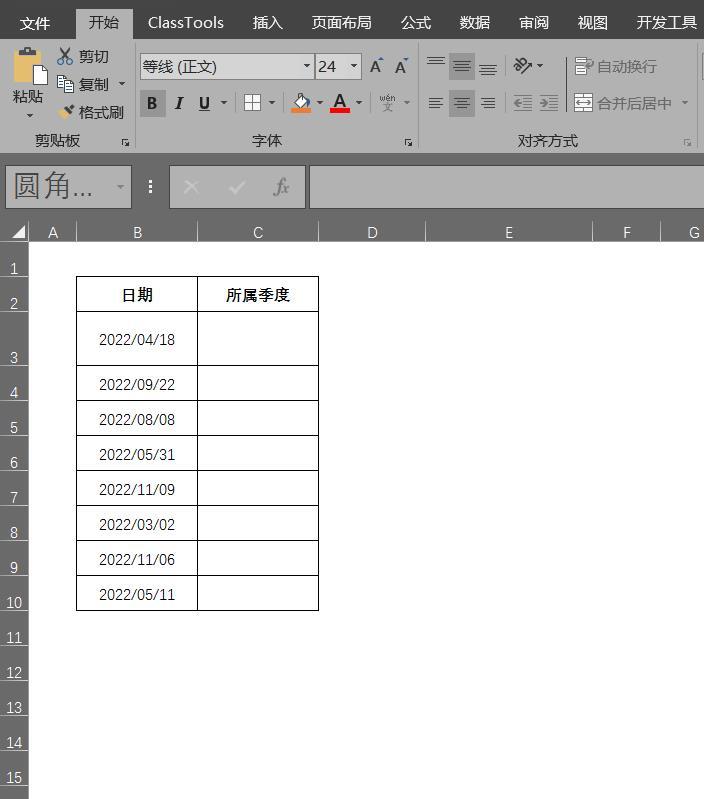
Task: Open Insert Function fx
Action: pyautogui.click(x=281, y=187)
